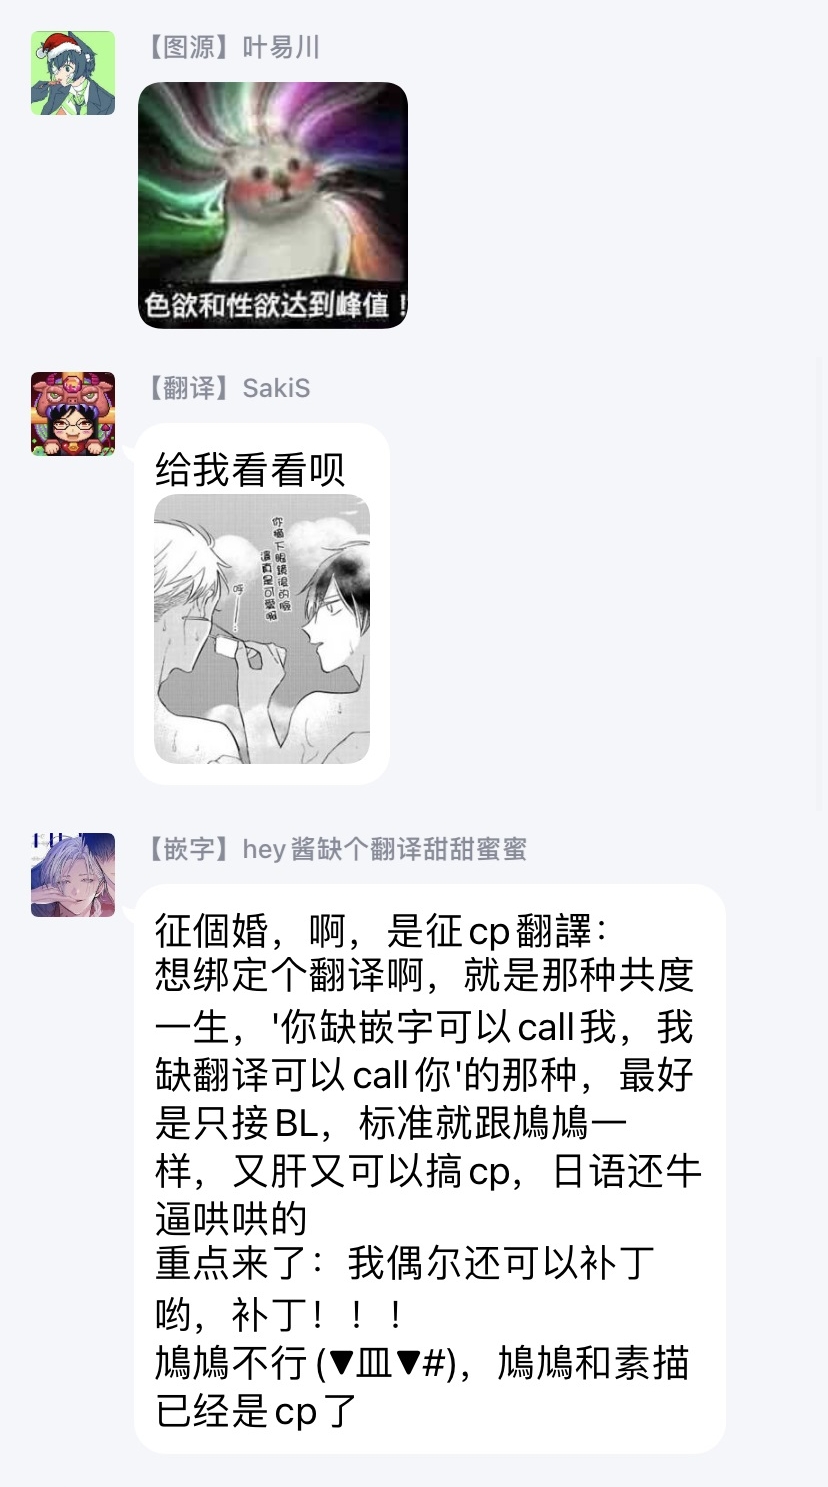Tap the line 重点来了：我偶尔还可以补丁

[405, 1265]
